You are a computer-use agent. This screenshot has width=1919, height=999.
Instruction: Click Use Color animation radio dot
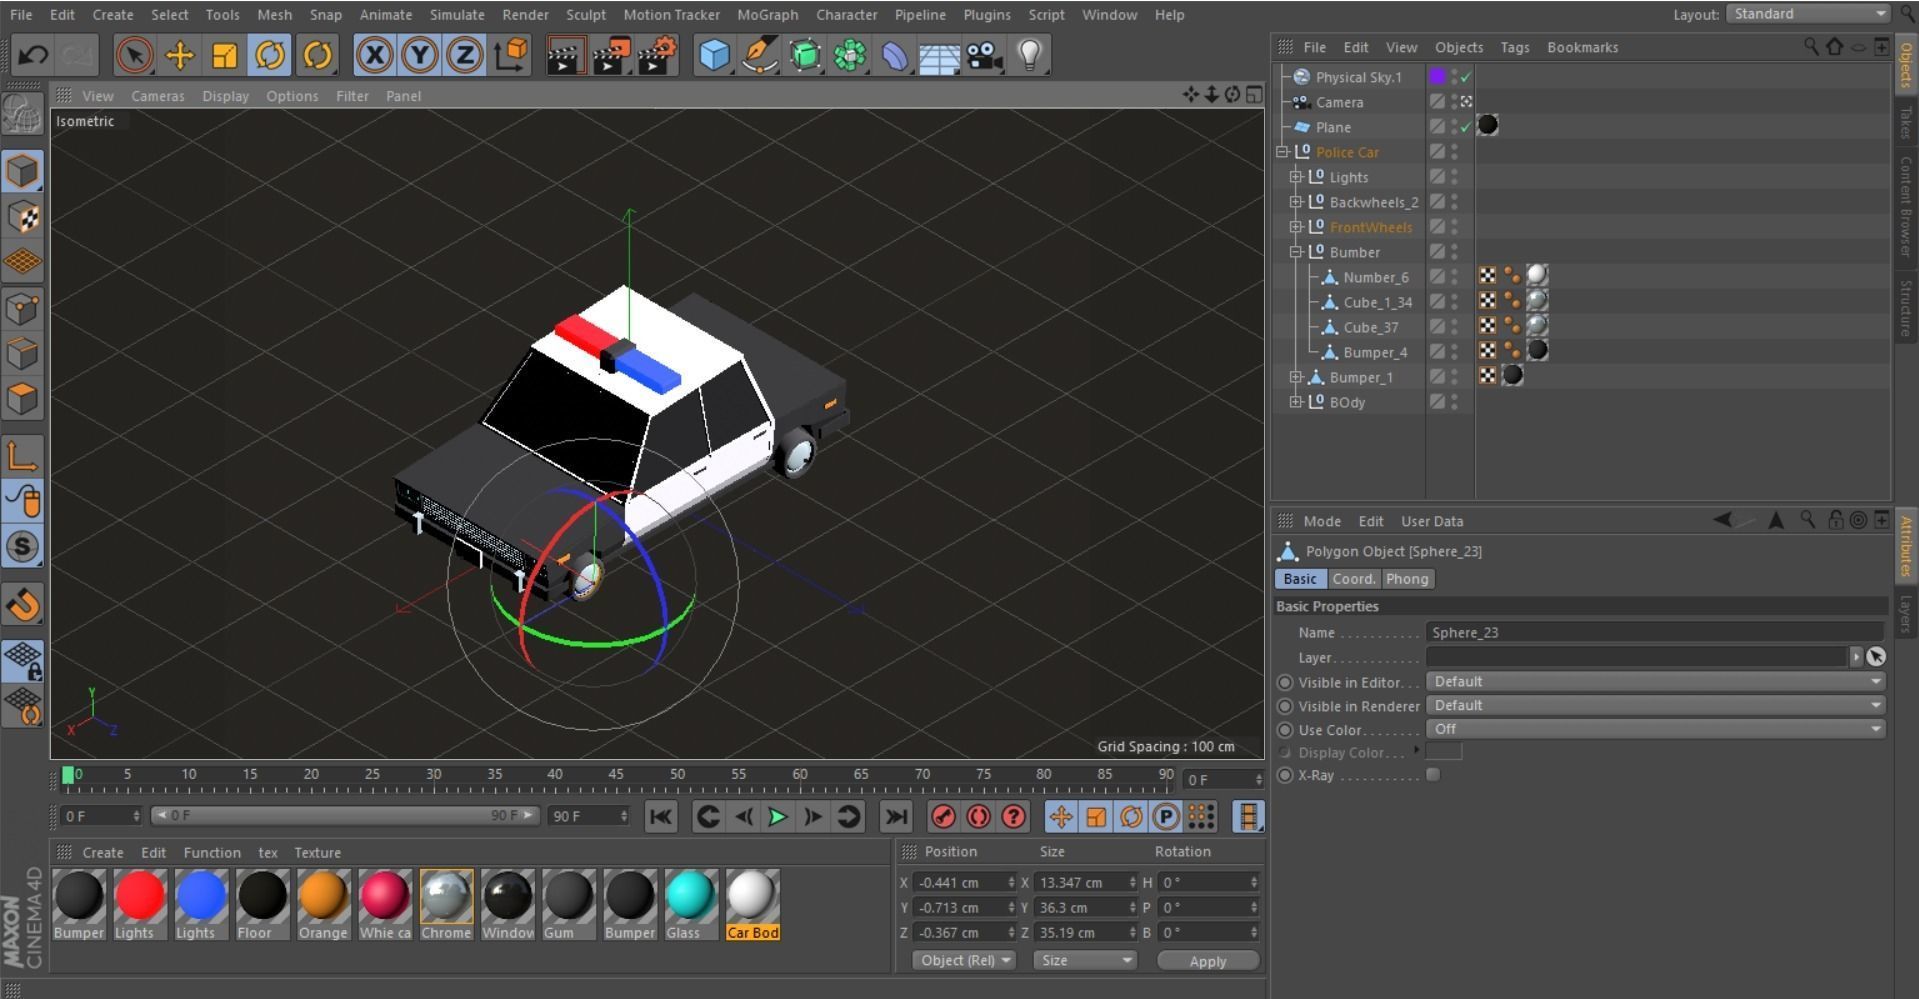click(x=1285, y=730)
